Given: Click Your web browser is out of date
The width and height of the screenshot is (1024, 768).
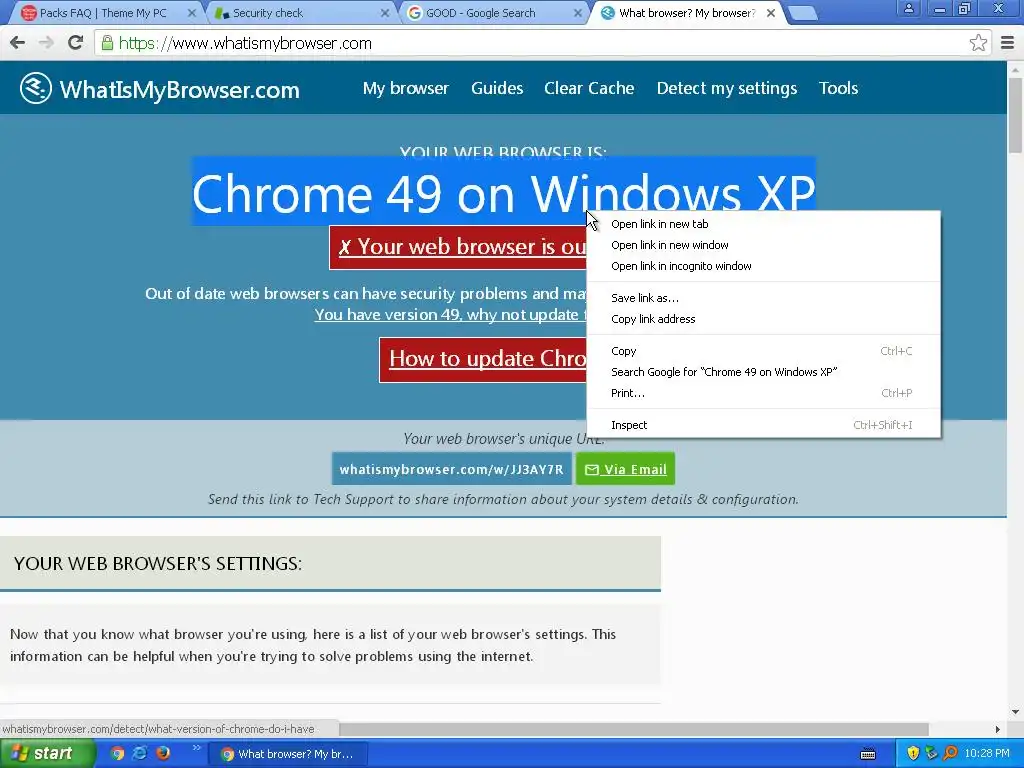Looking at the screenshot, I should coord(458,247).
